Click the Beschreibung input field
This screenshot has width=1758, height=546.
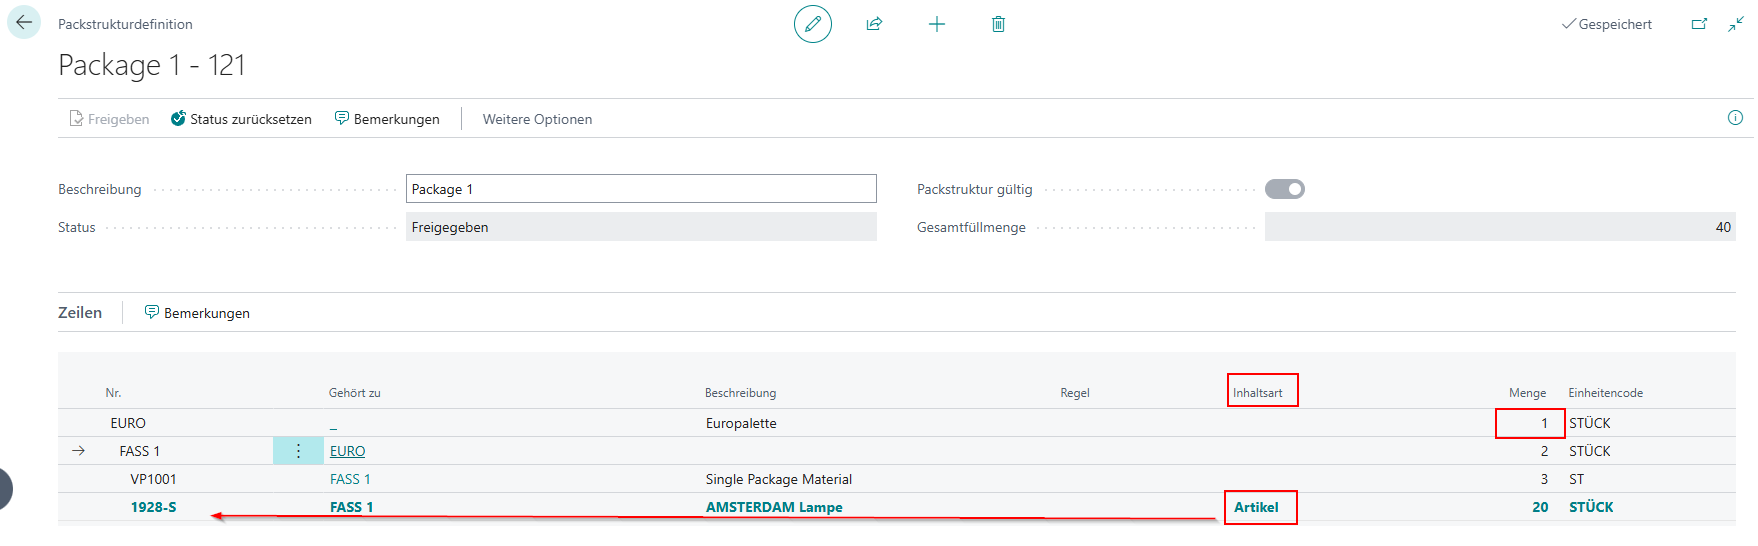[641, 189]
